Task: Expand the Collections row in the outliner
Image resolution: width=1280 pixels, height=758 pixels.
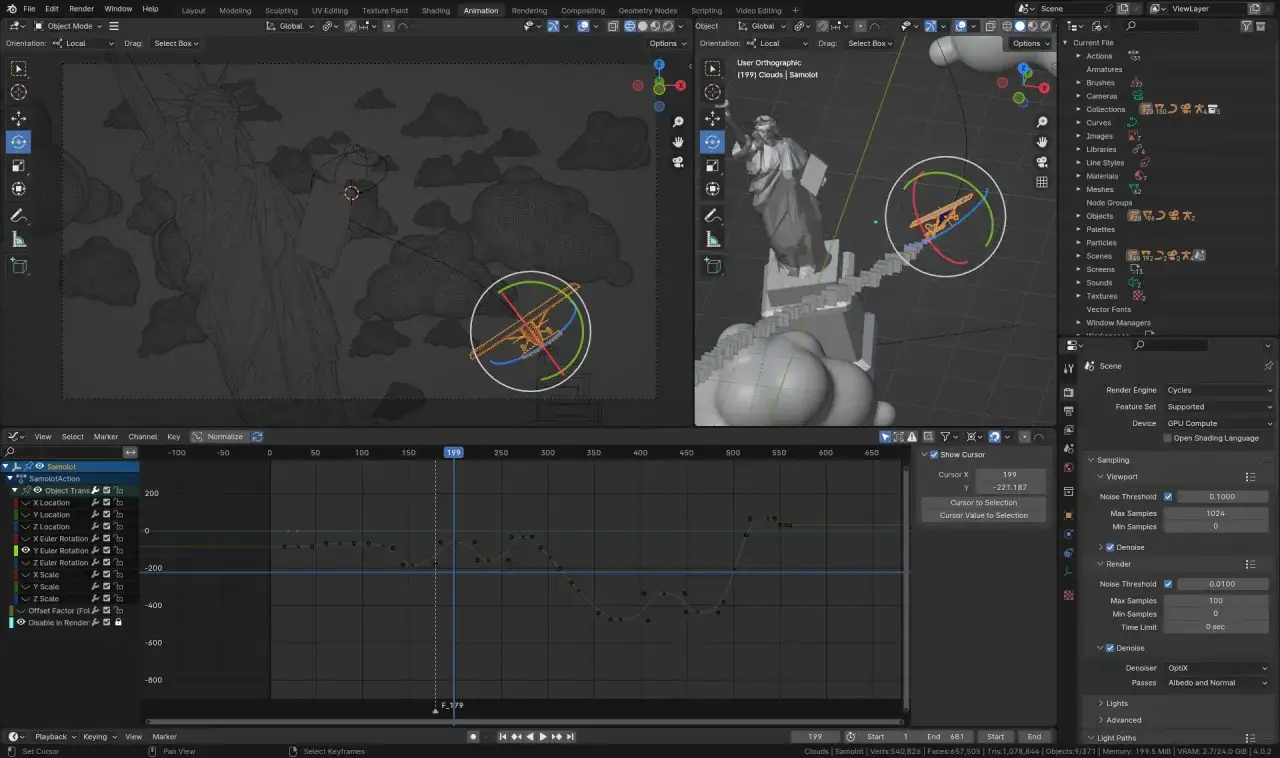Action: (1078, 109)
